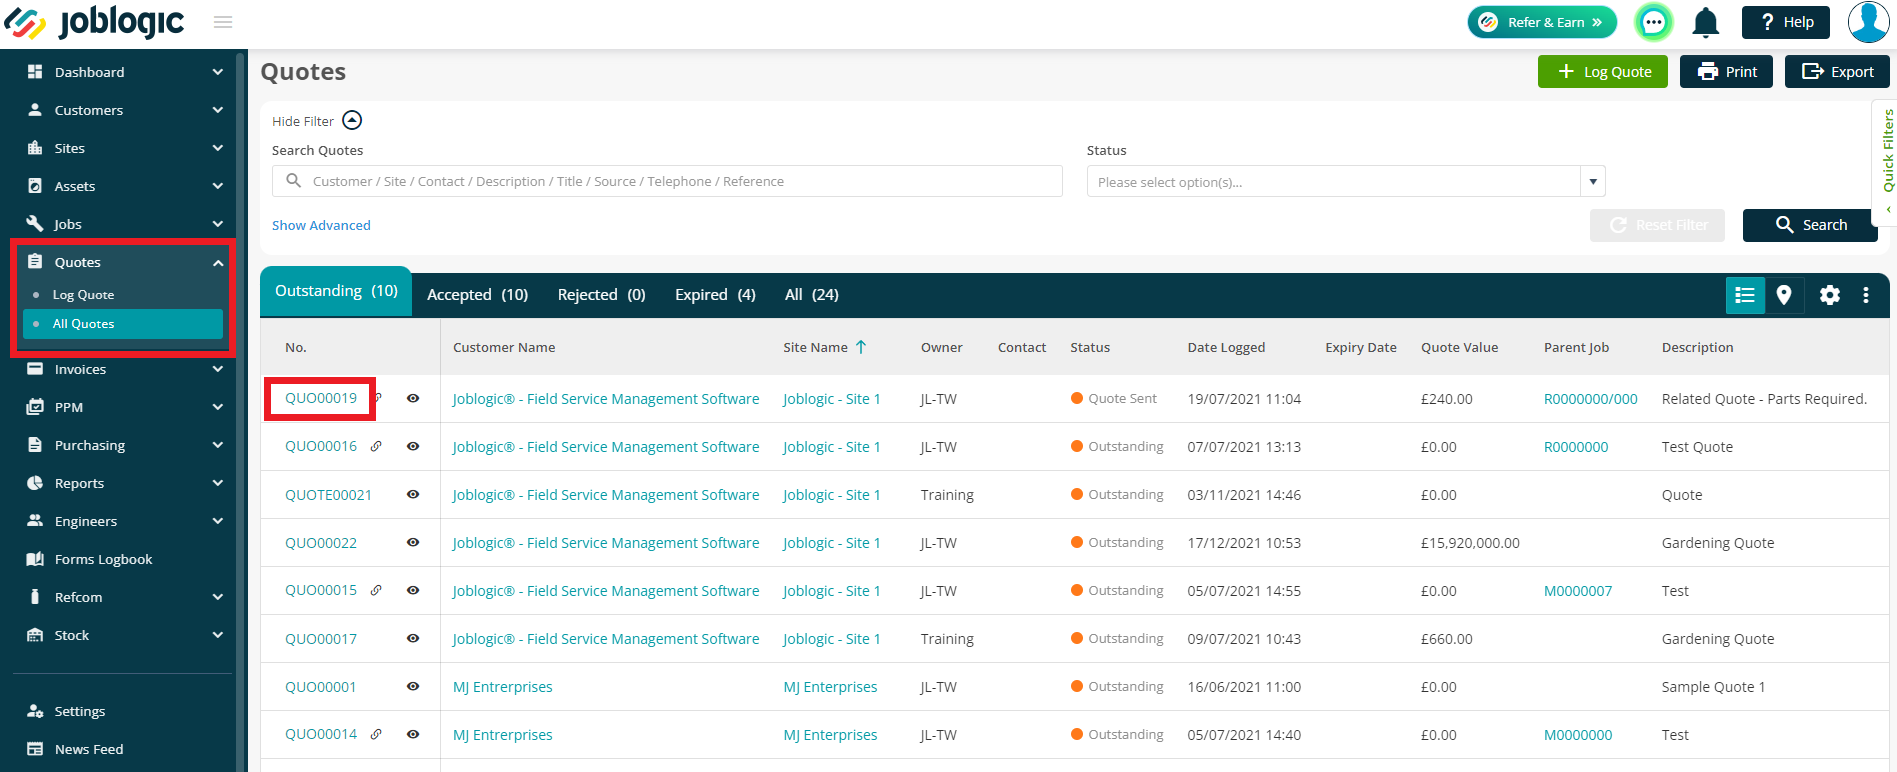1897x772 pixels.
Task: Open notifications bell
Action: click(x=1706, y=22)
